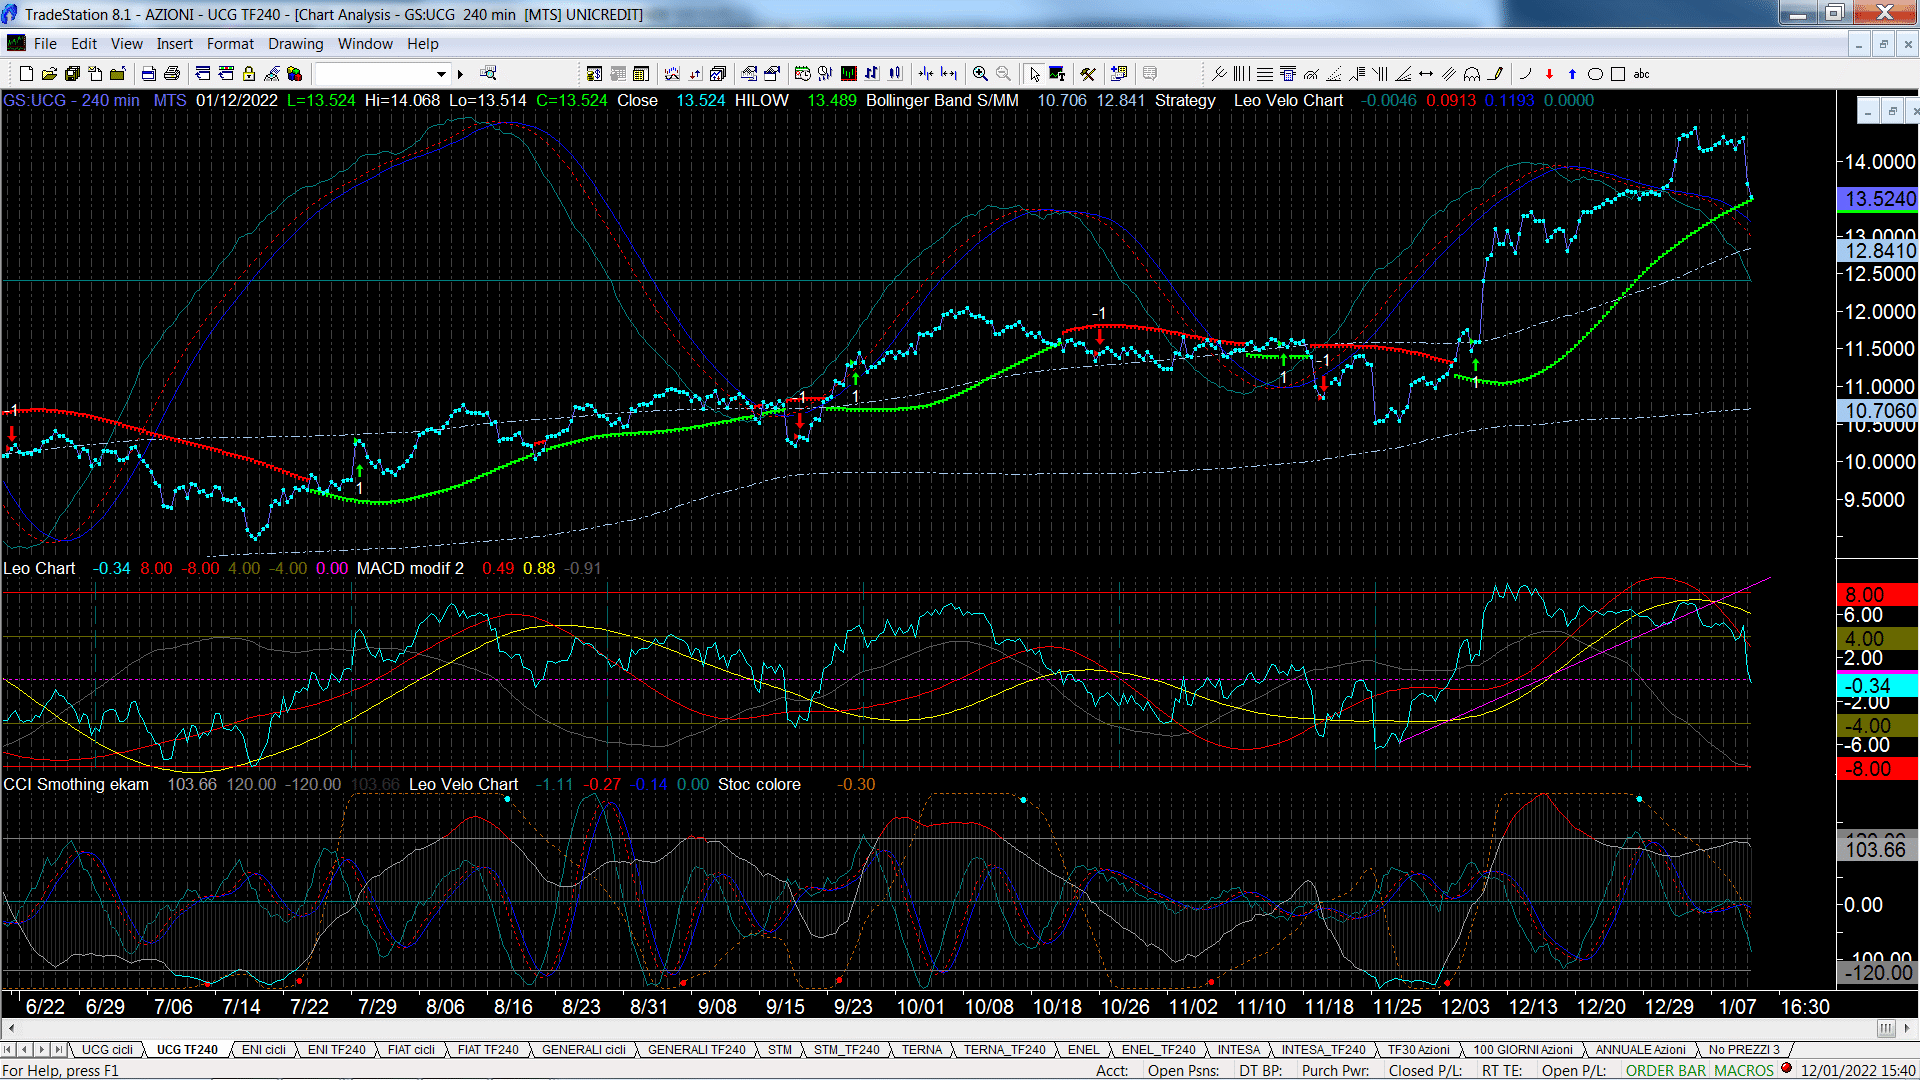Switch to the 100 GIORNI Azioni tab

[1523, 1049]
